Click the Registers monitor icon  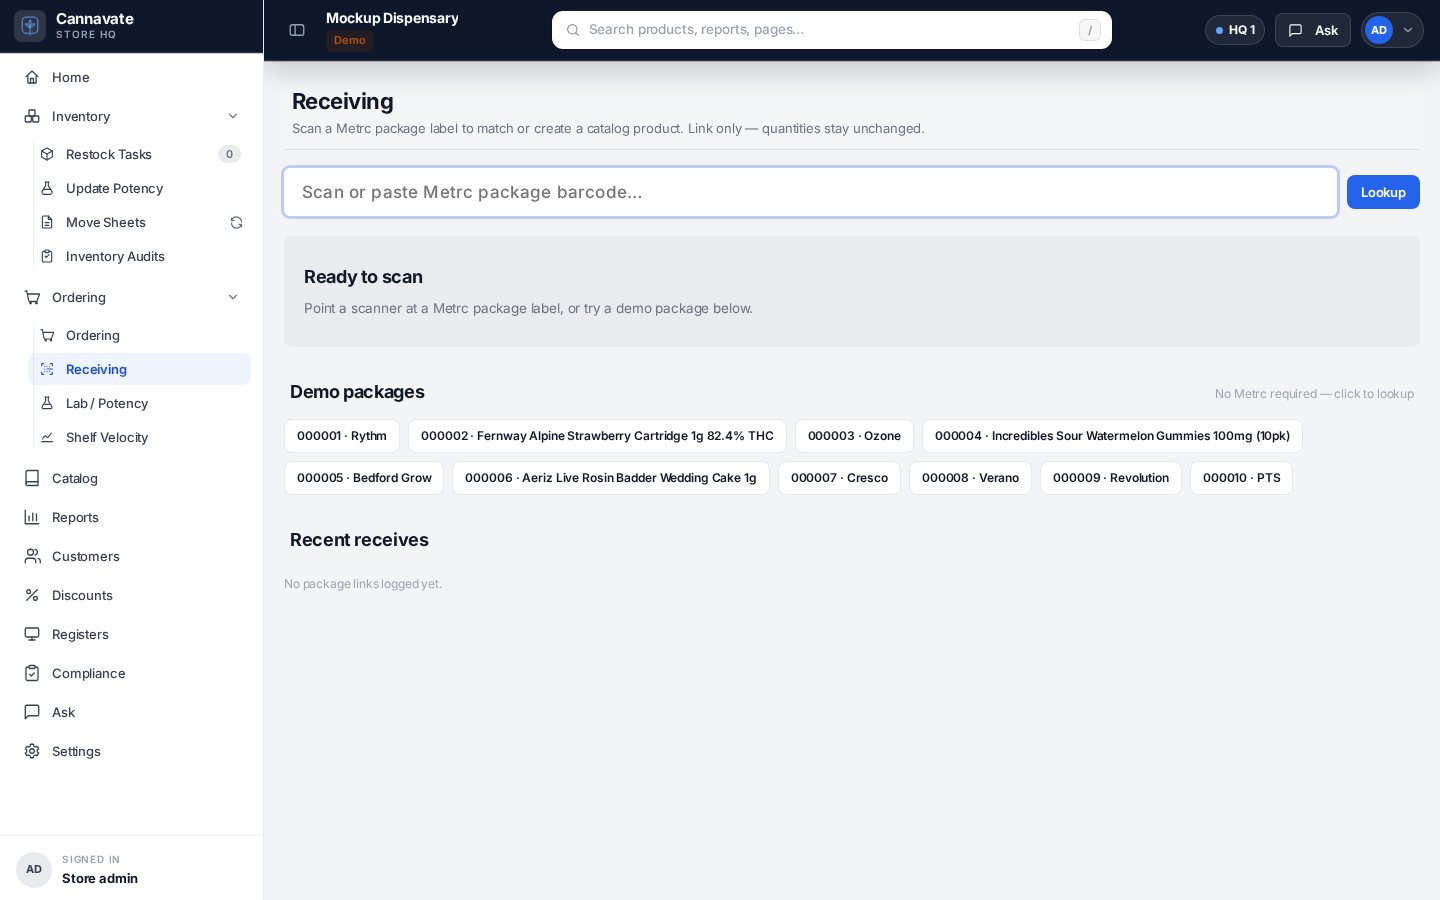tap(32, 634)
